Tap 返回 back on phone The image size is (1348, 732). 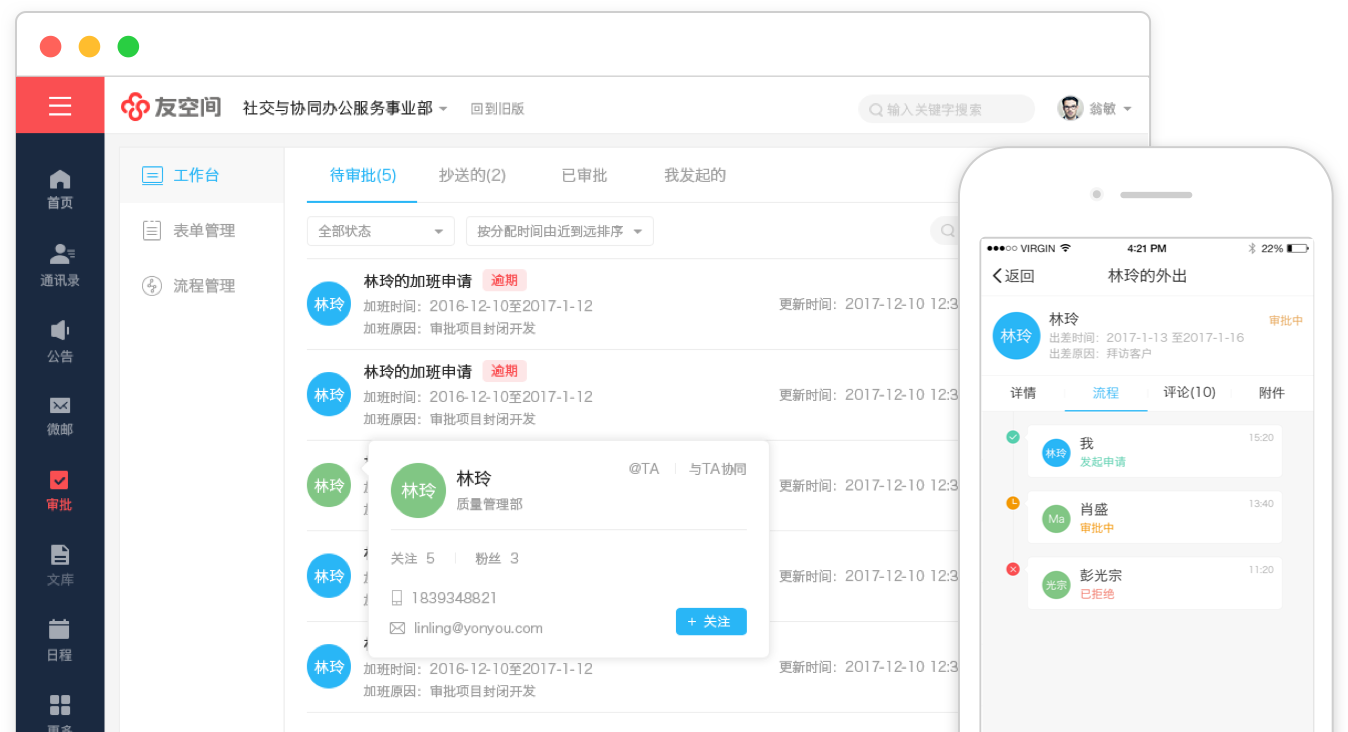click(x=1013, y=276)
